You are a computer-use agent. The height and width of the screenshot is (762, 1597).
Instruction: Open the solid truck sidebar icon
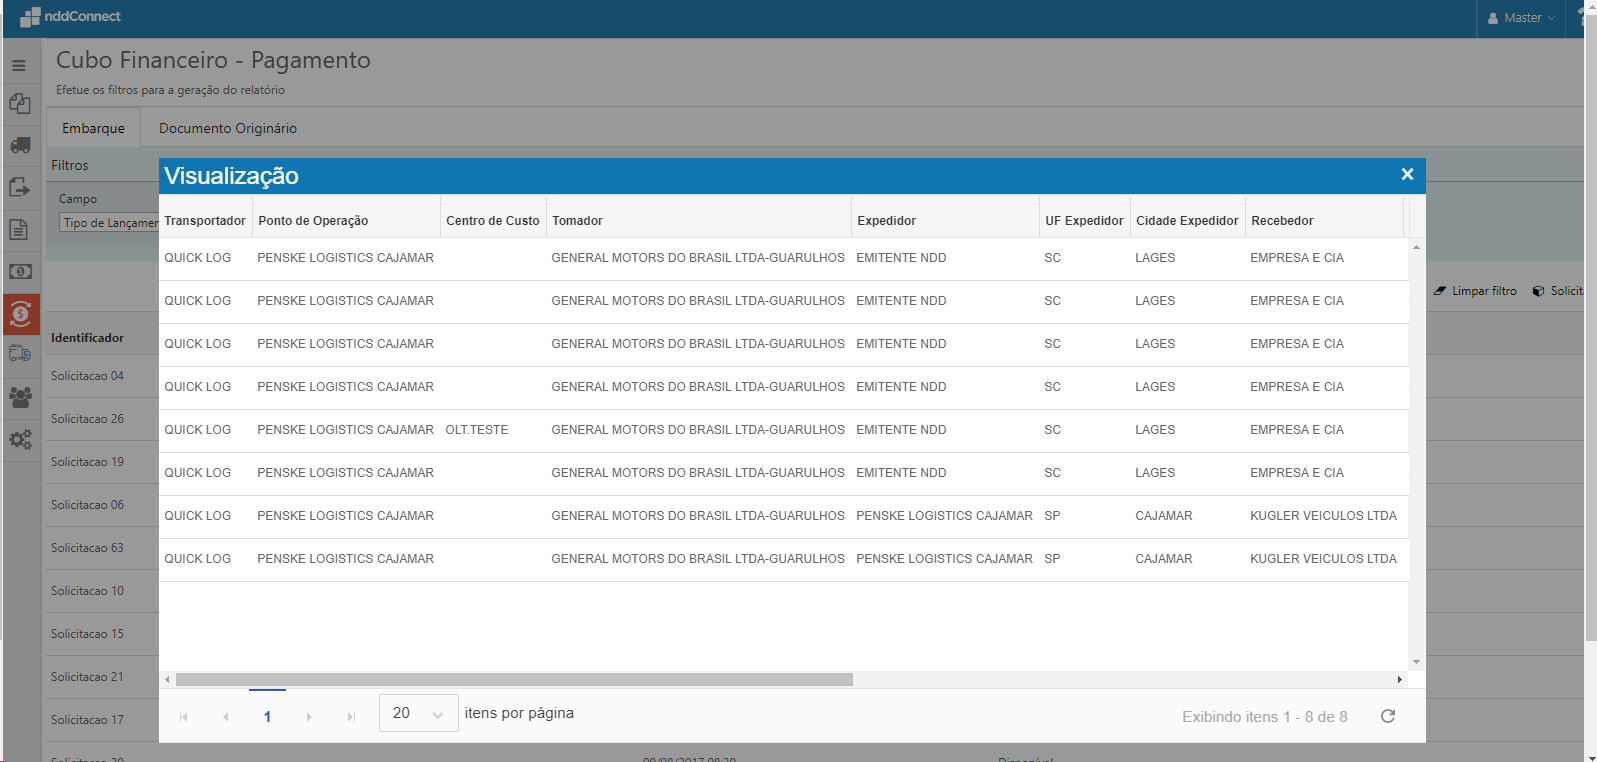tap(20, 146)
